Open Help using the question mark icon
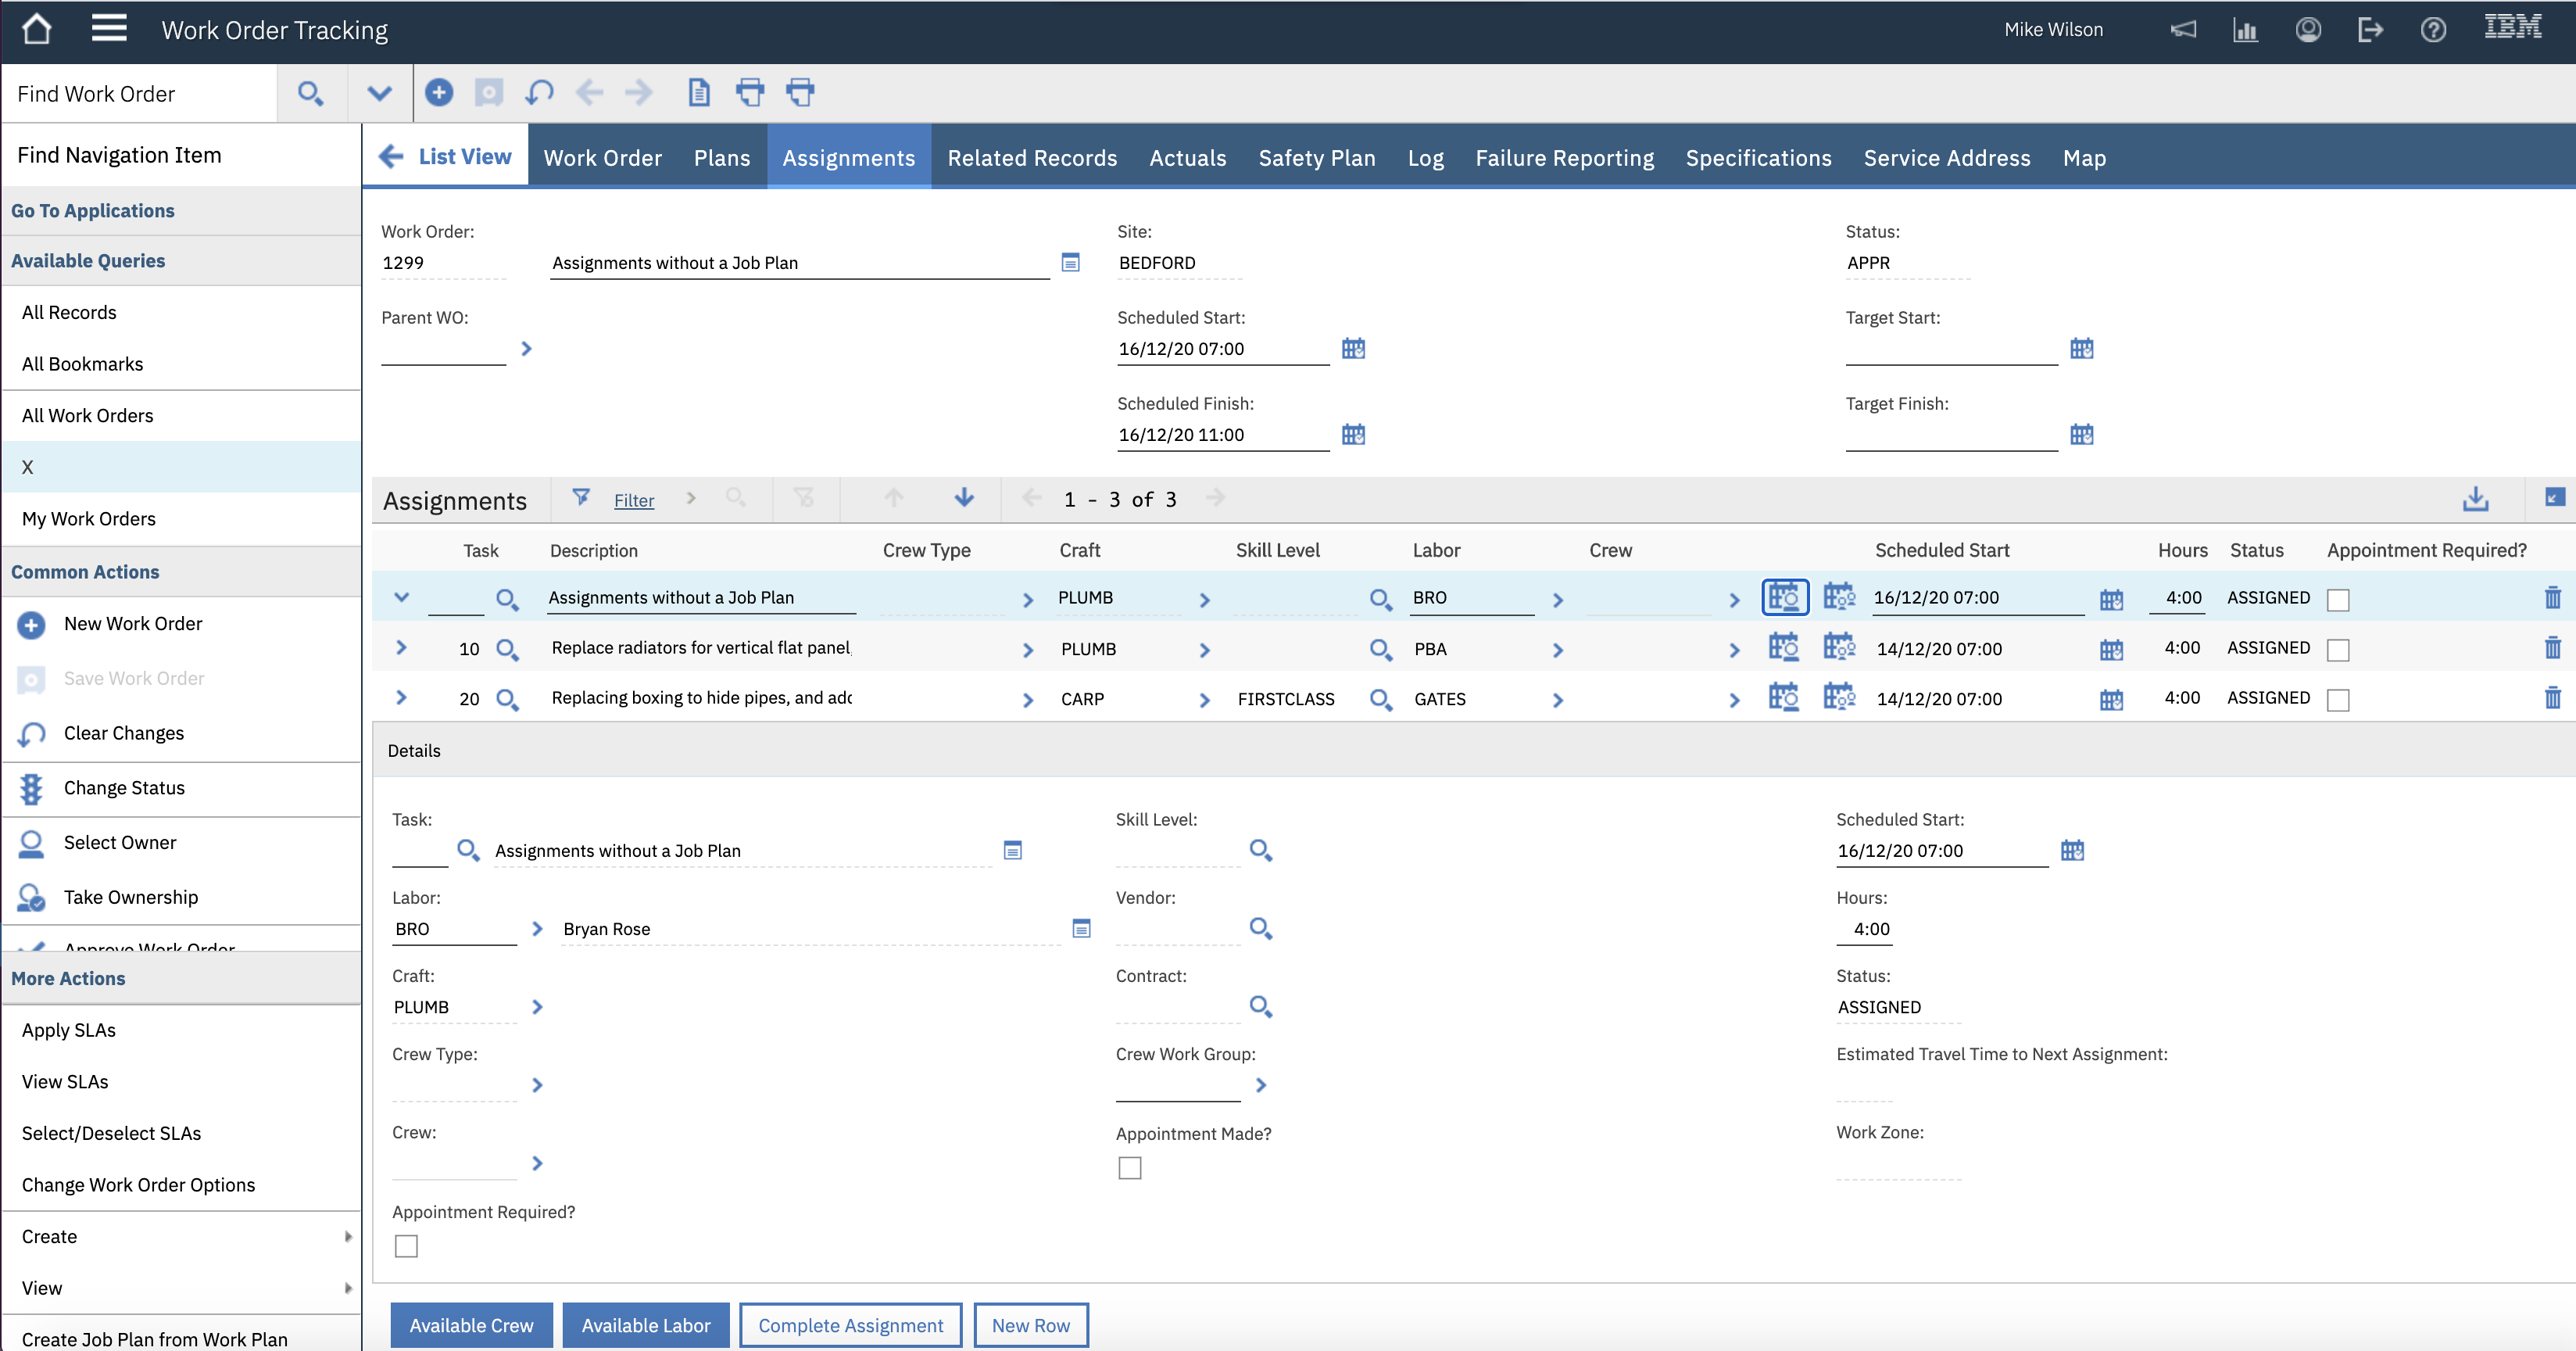2576x1351 pixels. (x=2433, y=30)
